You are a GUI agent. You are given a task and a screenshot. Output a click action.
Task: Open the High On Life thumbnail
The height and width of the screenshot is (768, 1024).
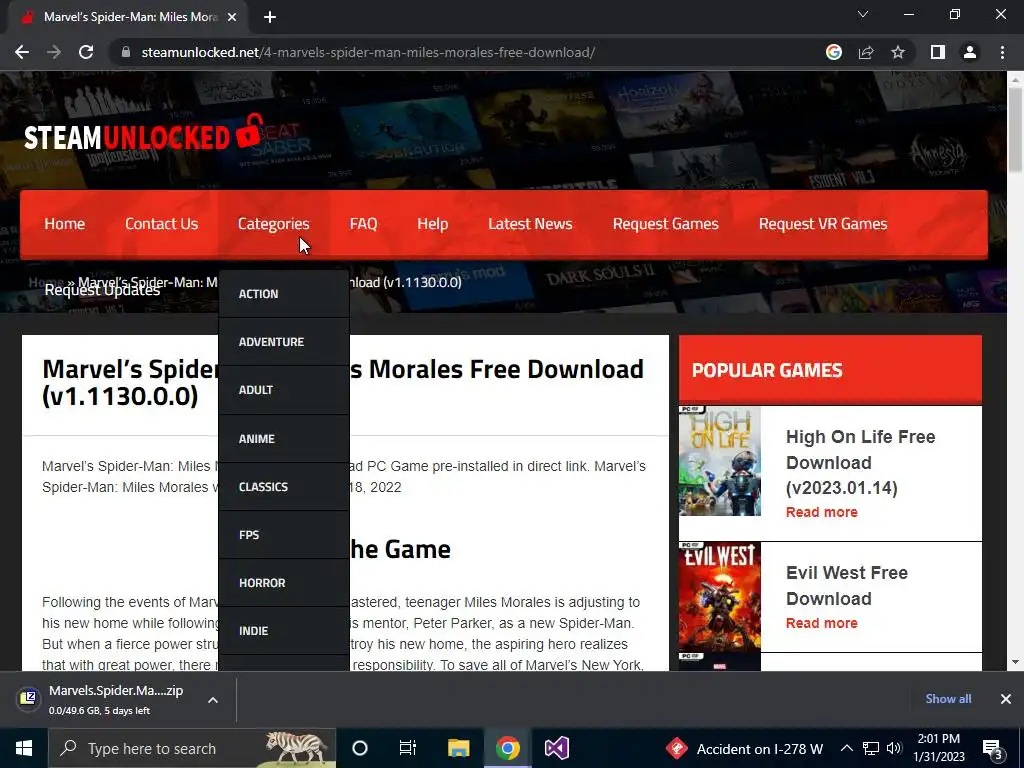(720, 461)
